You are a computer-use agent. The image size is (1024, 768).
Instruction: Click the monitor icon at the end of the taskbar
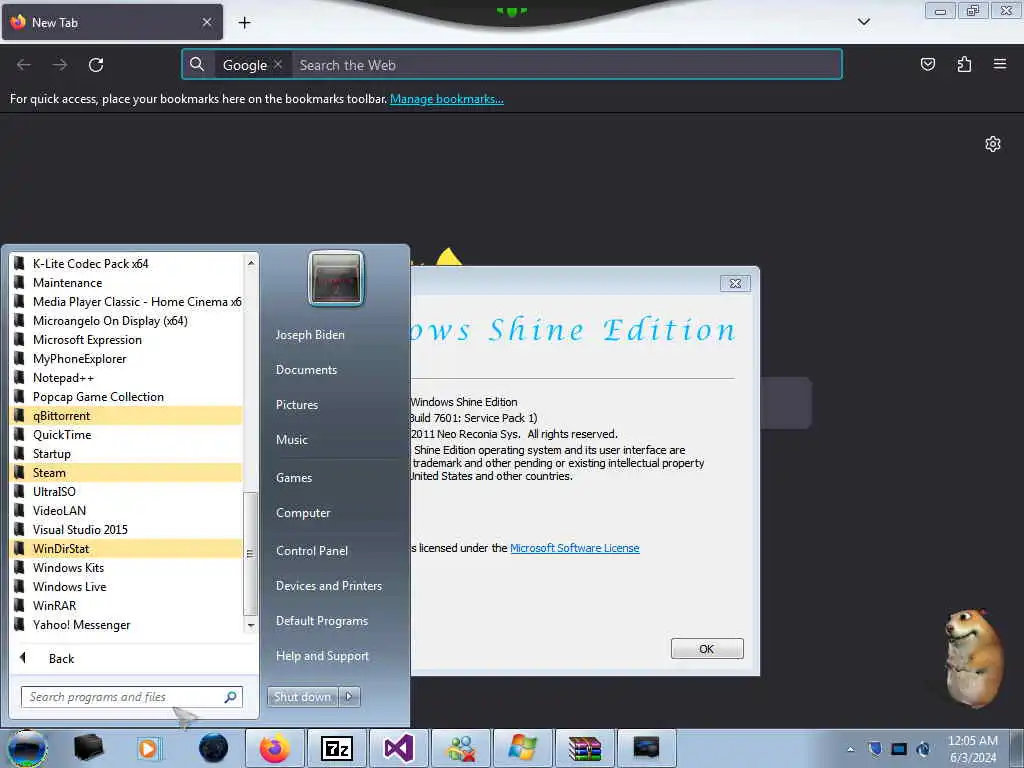[647, 748]
